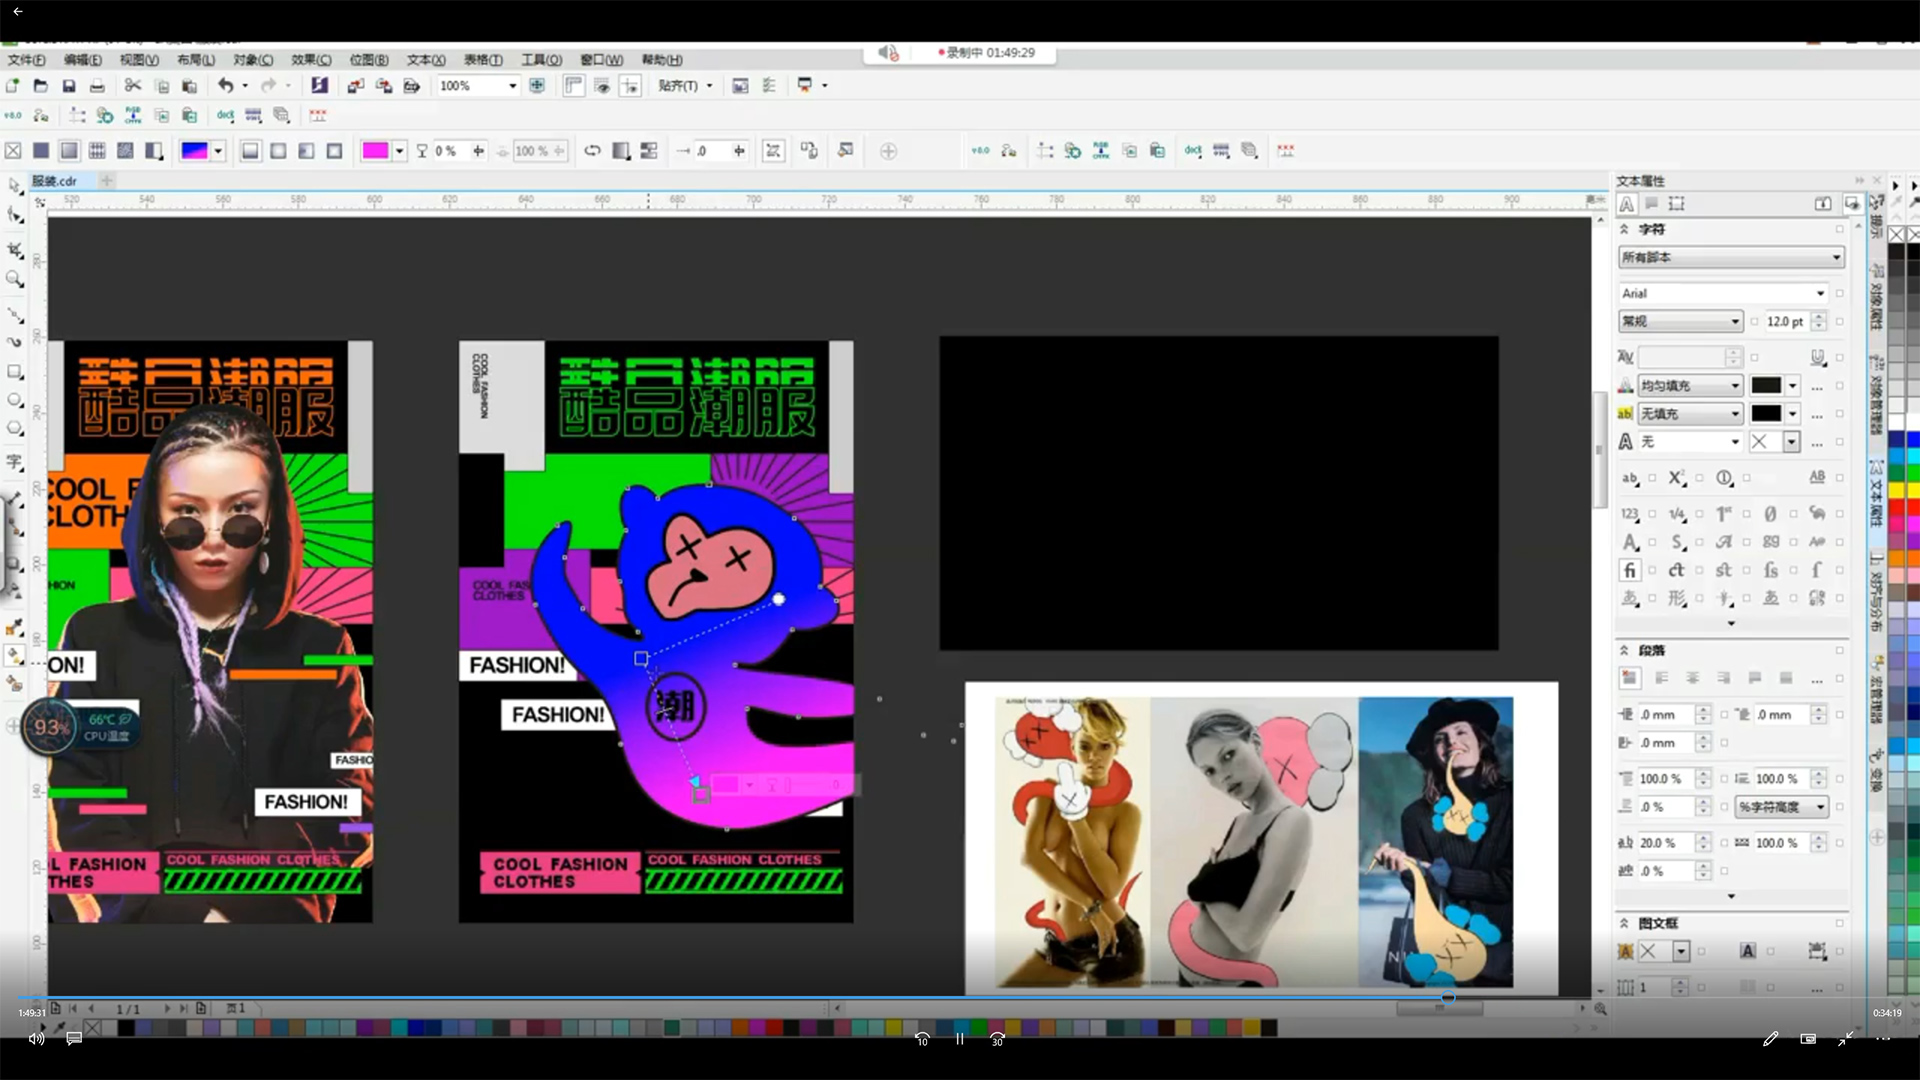The height and width of the screenshot is (1080, 1920).
Task: Click the Cut scissors icon
Action: click(x=133, y=86)
